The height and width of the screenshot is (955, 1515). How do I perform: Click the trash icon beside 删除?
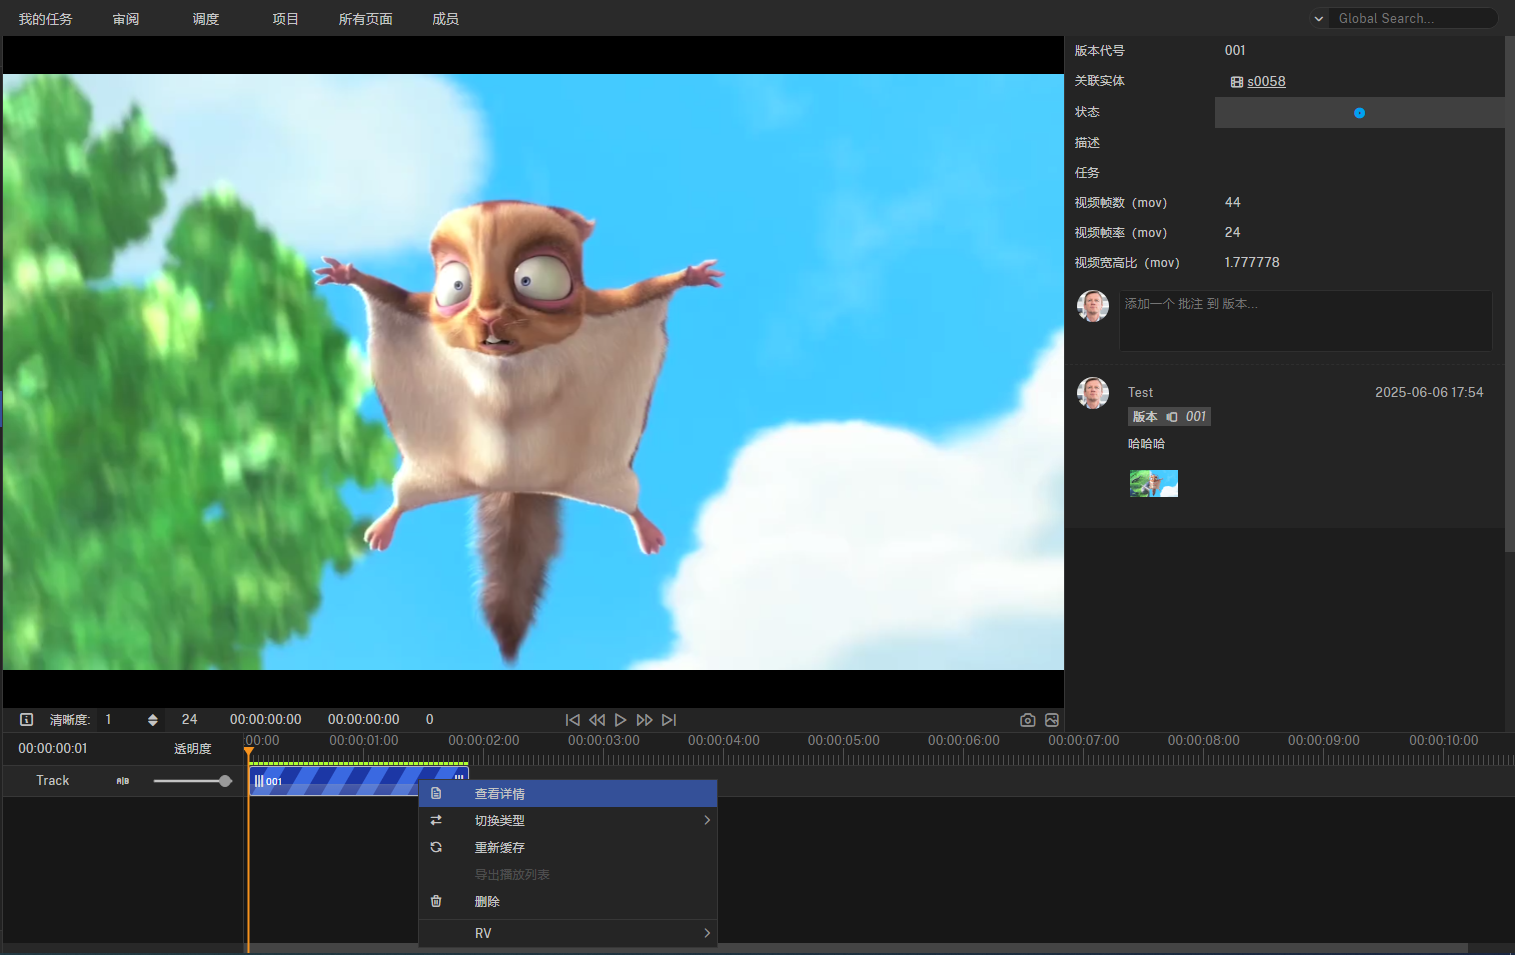pos(436,901)
